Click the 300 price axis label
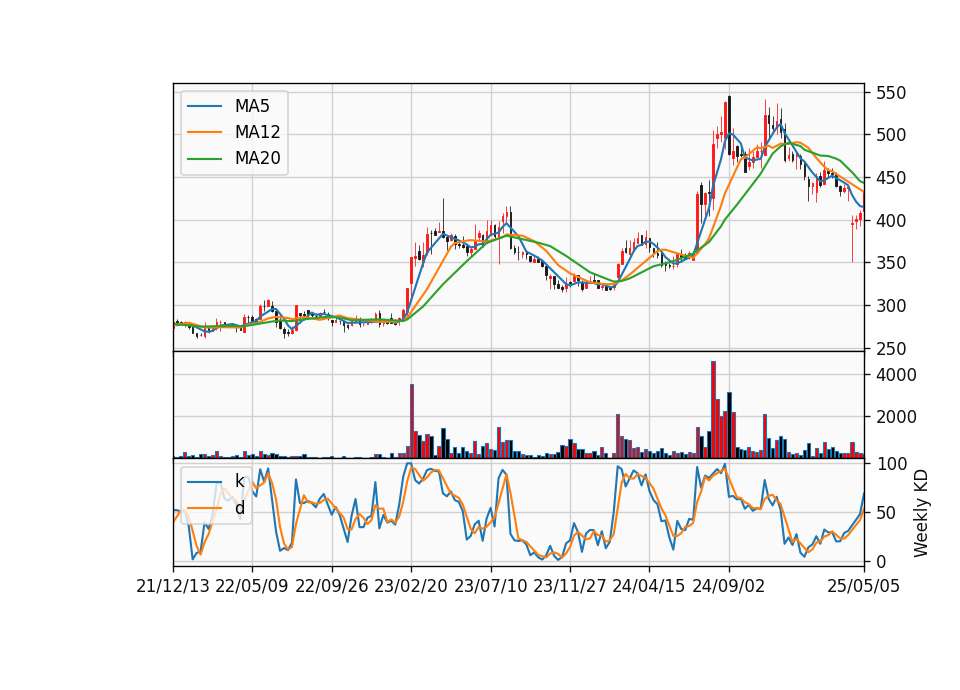The height and width of the screenshot is (690, 960). [891, 306]
